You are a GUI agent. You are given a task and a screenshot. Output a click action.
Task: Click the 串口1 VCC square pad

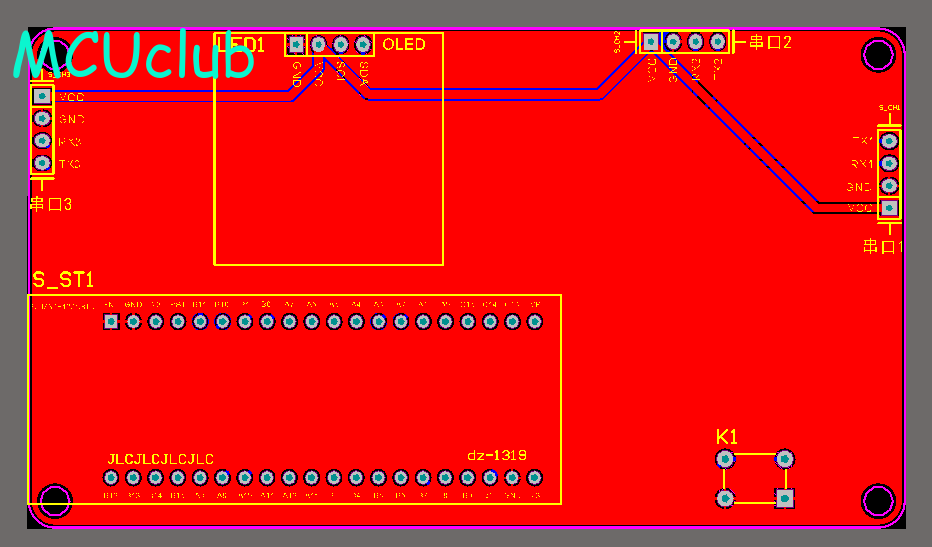[889, 208]
